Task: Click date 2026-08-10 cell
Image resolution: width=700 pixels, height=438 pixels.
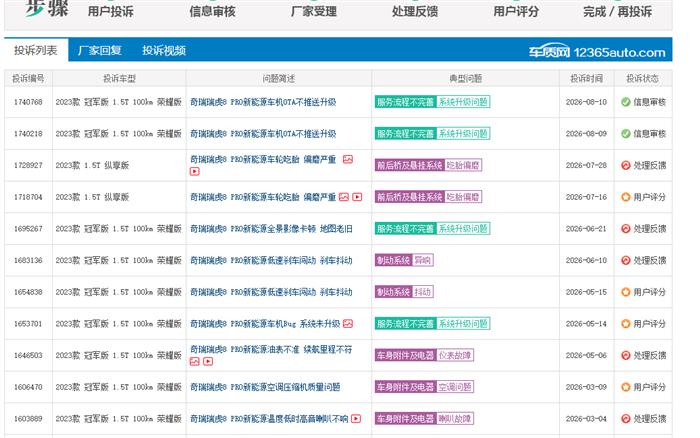Action: point(586,102)
